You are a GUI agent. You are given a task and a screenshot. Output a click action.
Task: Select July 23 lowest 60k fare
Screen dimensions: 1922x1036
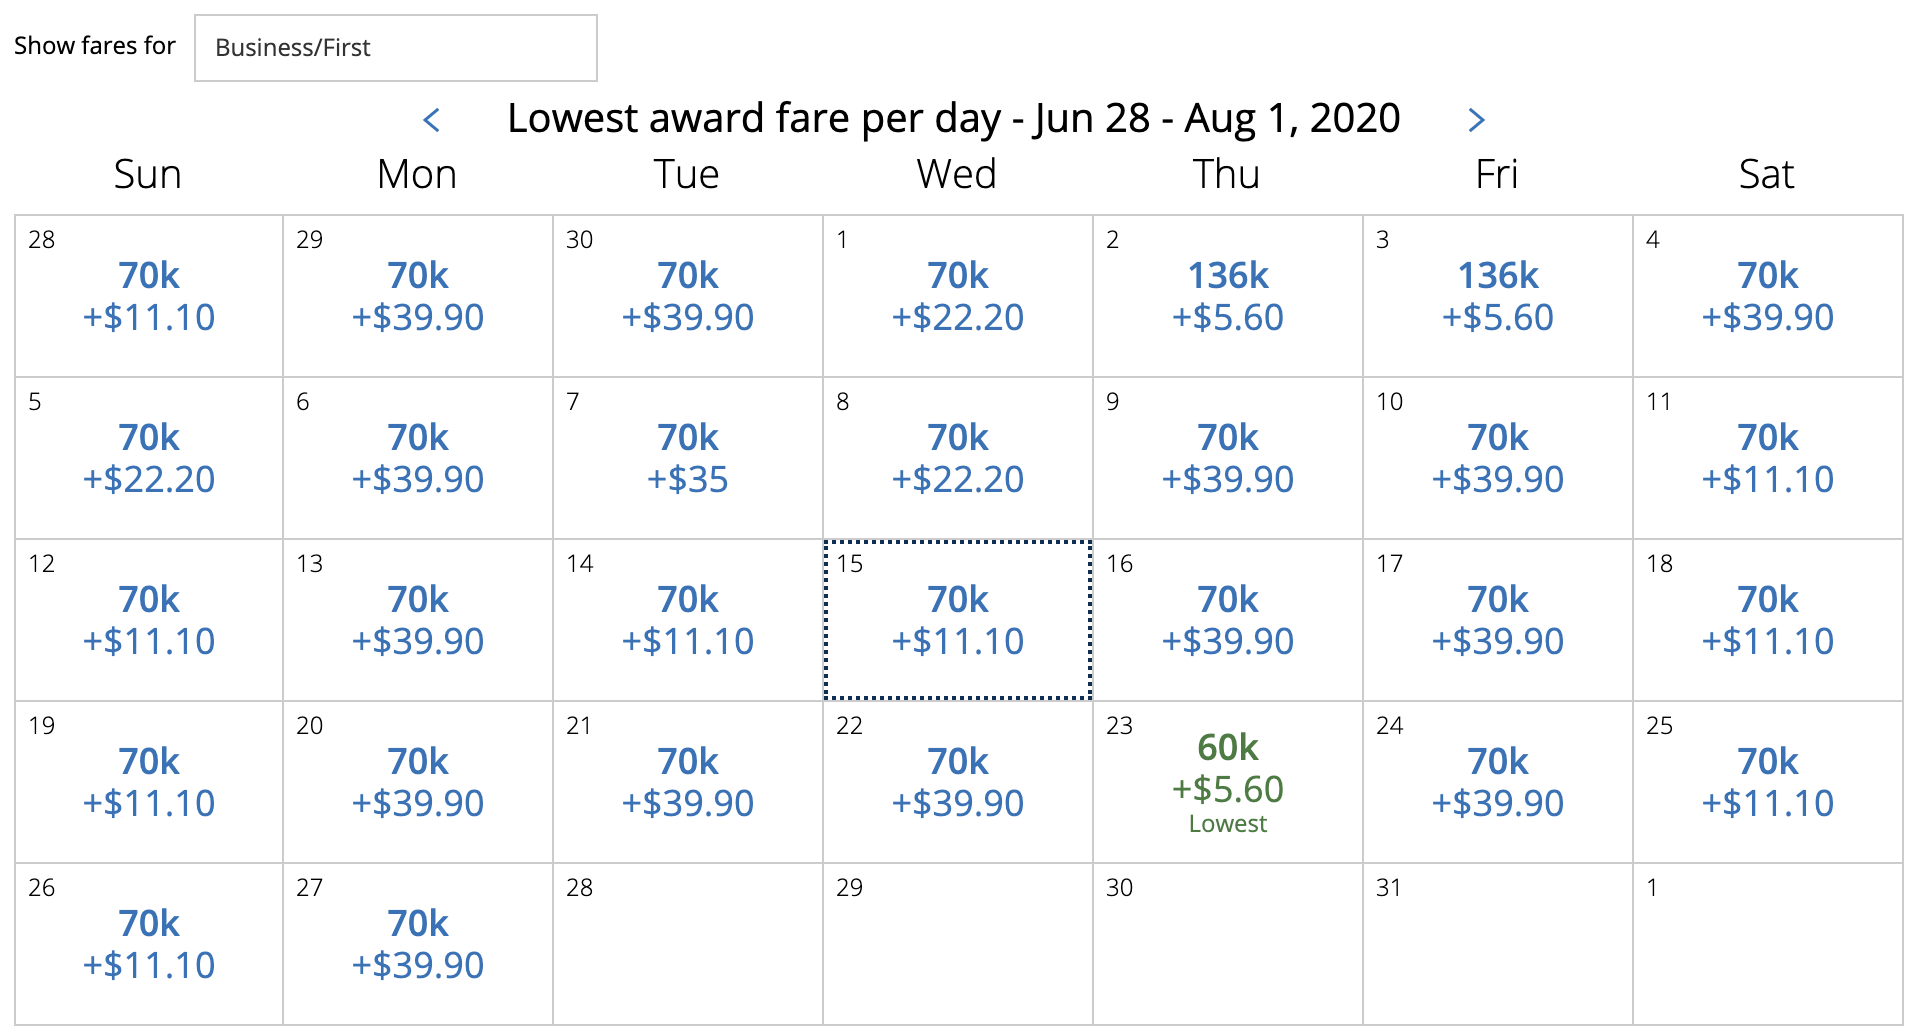tap(1228, 782)
